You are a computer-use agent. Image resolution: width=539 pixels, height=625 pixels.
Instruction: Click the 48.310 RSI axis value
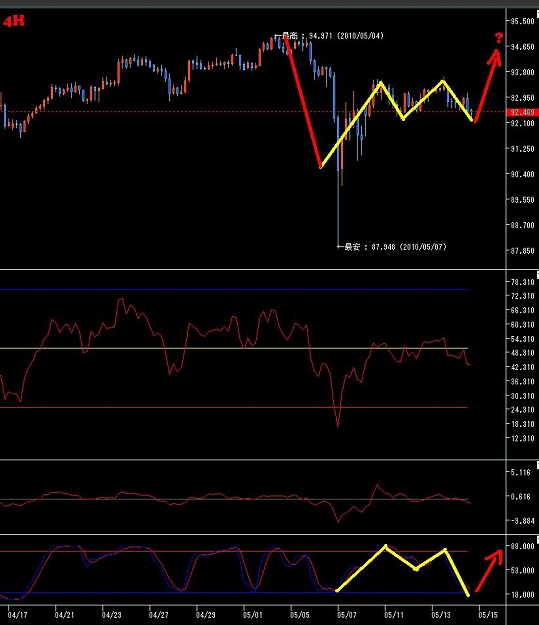coord(522,353)
